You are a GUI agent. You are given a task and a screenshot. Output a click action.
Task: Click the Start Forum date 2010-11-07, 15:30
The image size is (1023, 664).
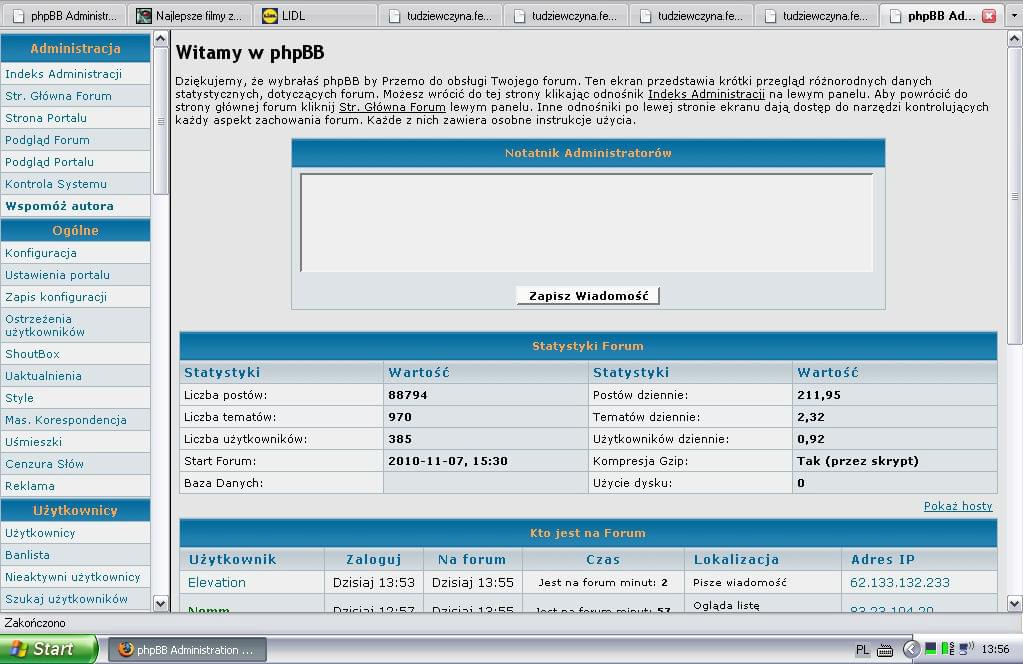(448, 461)
